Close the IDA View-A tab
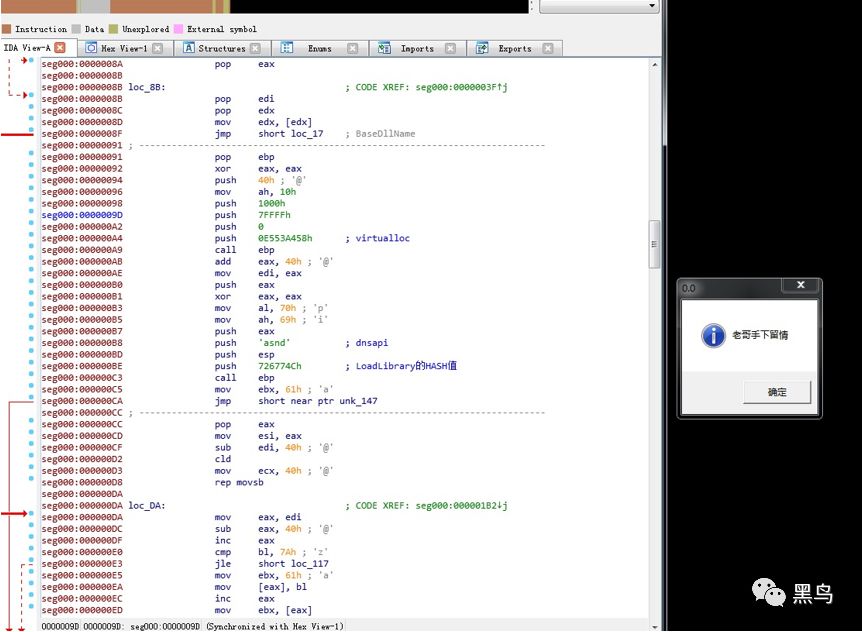This screenshot has width=862, height=632. tap(60, 47)
